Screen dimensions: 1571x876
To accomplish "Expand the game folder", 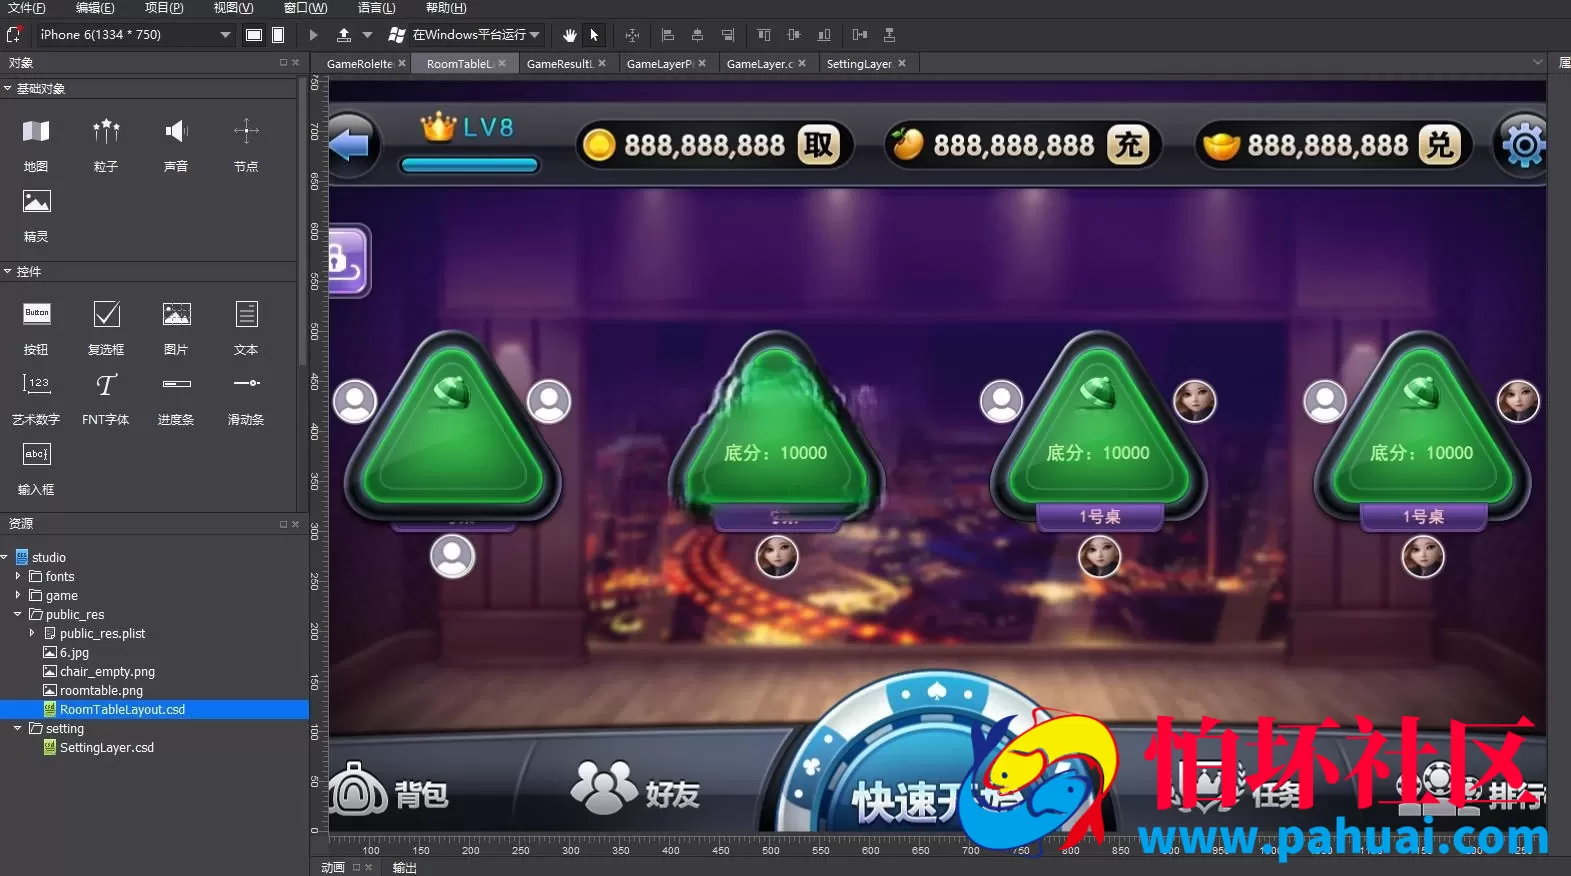I will 18,595.
